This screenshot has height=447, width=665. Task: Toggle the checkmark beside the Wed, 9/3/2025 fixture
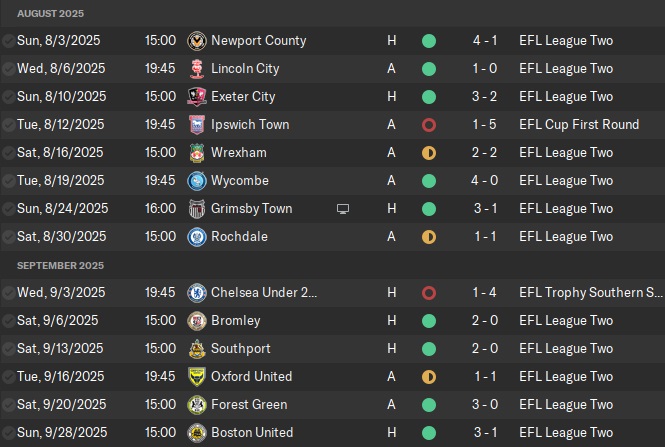(x=8, y=293)
